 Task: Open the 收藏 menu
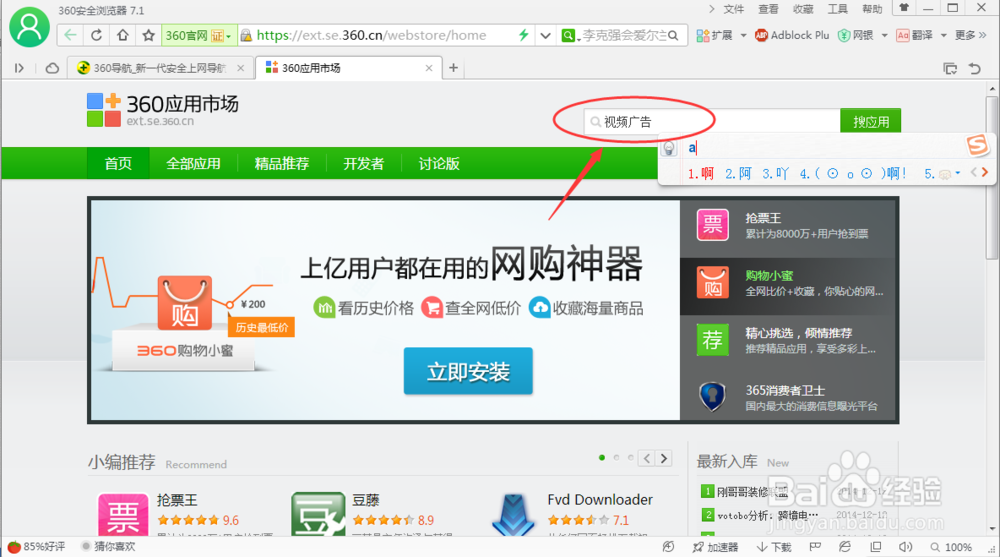803,9
